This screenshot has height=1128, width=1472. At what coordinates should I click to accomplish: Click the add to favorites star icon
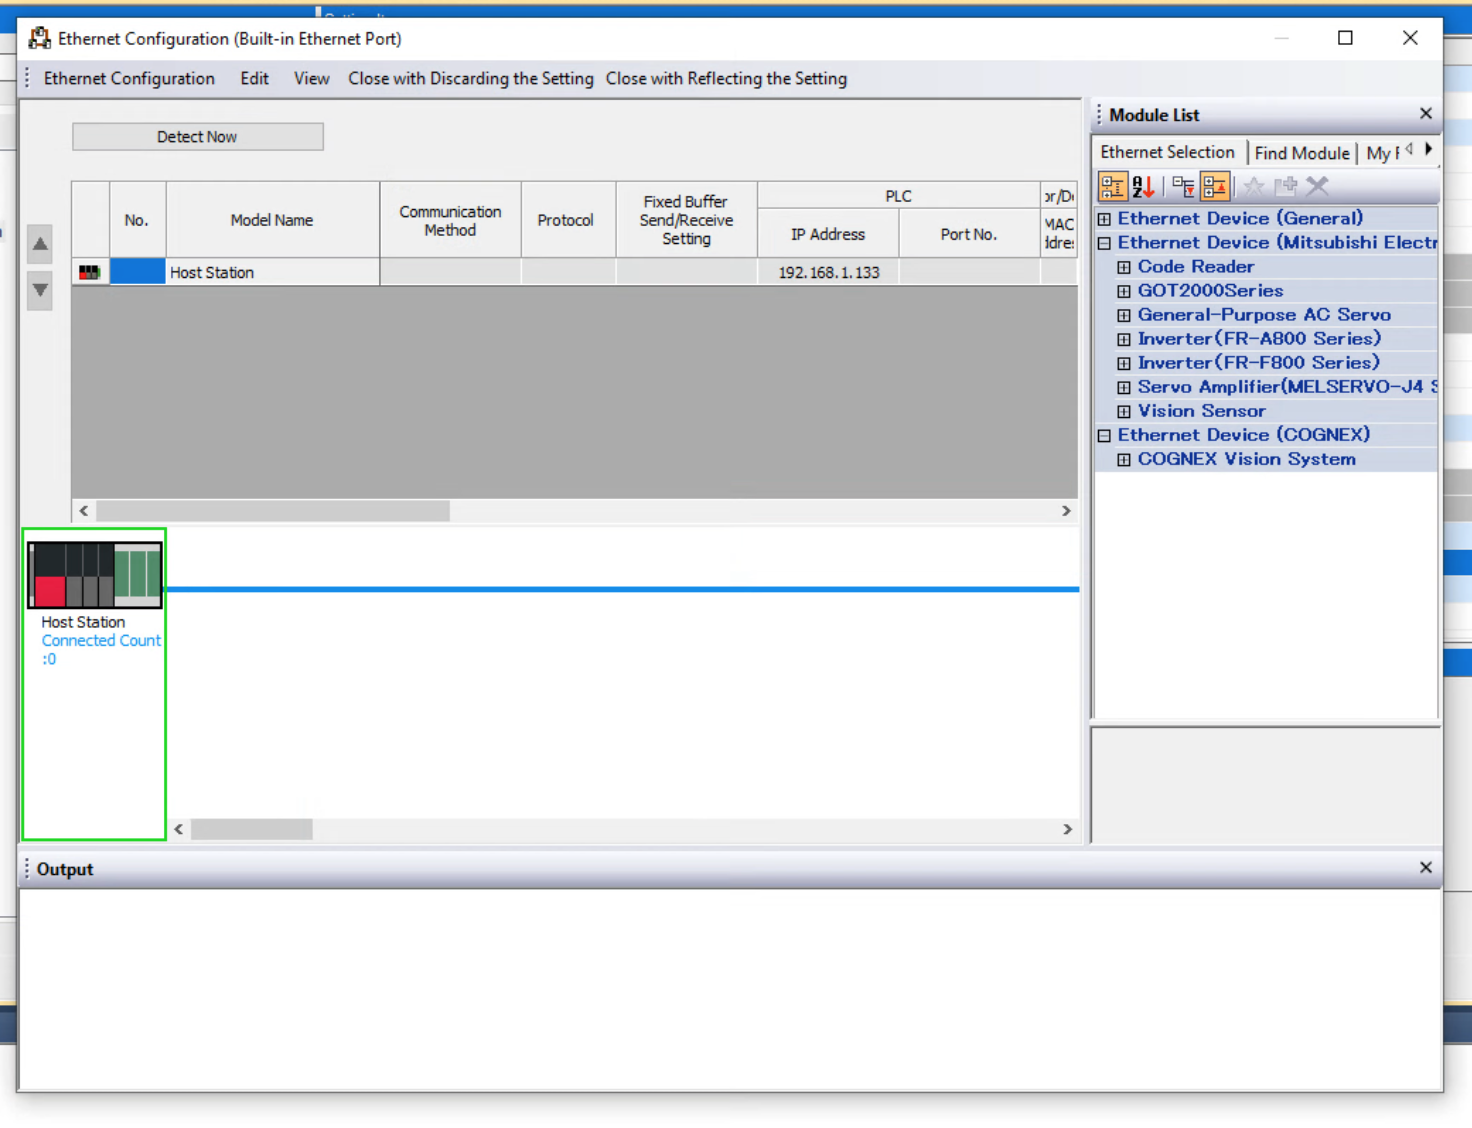pos(1254,186)
